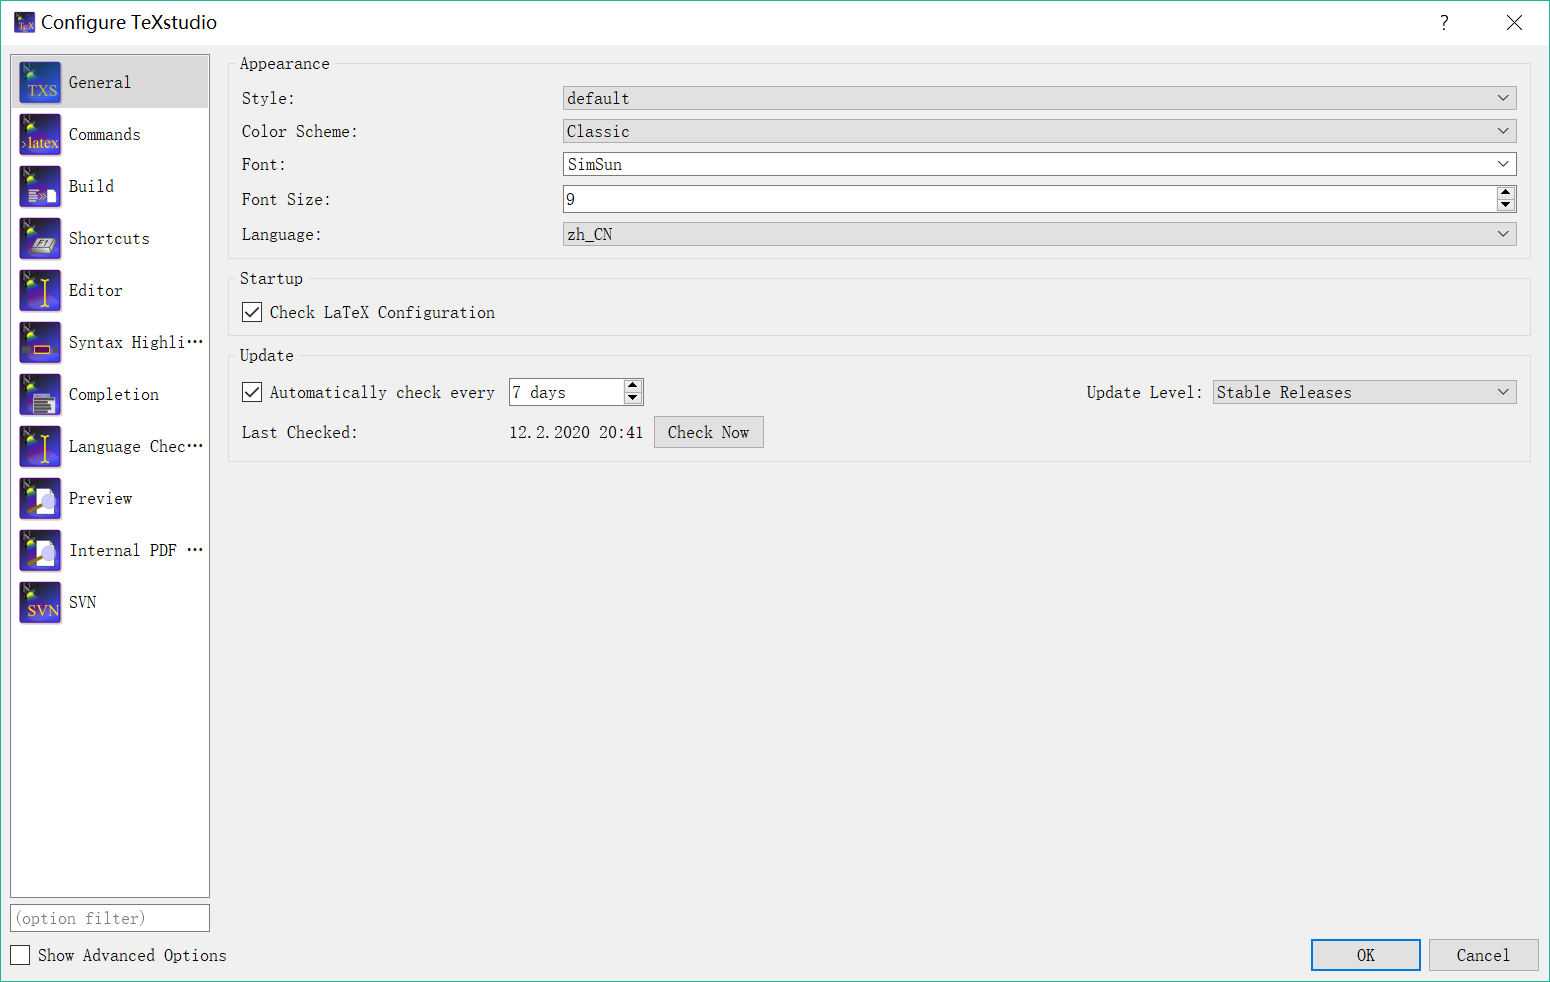
Task: Open the Language dropdown showing zh_CN
Action: pos(1039,234)
